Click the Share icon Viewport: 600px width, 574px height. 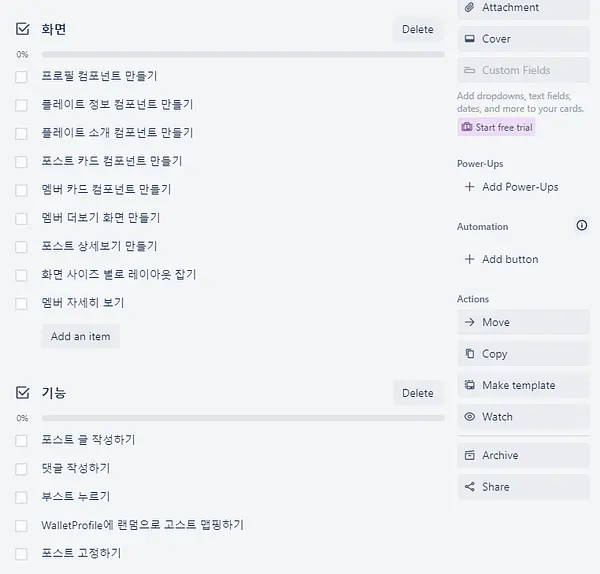click(470, 487)
